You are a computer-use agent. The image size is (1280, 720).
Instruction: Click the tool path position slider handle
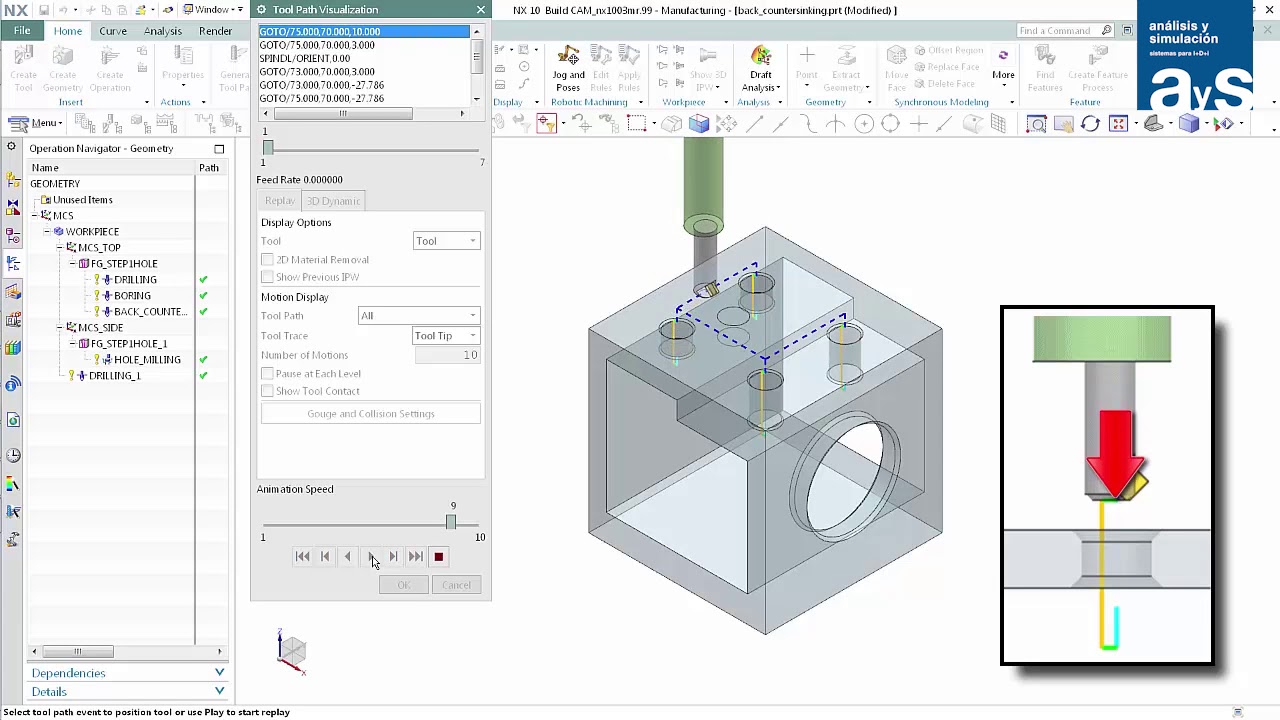click(268, 149)
